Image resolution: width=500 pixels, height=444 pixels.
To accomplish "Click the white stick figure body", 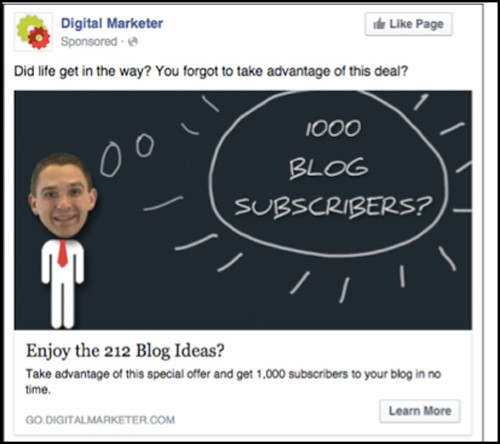I will (62, 283).
